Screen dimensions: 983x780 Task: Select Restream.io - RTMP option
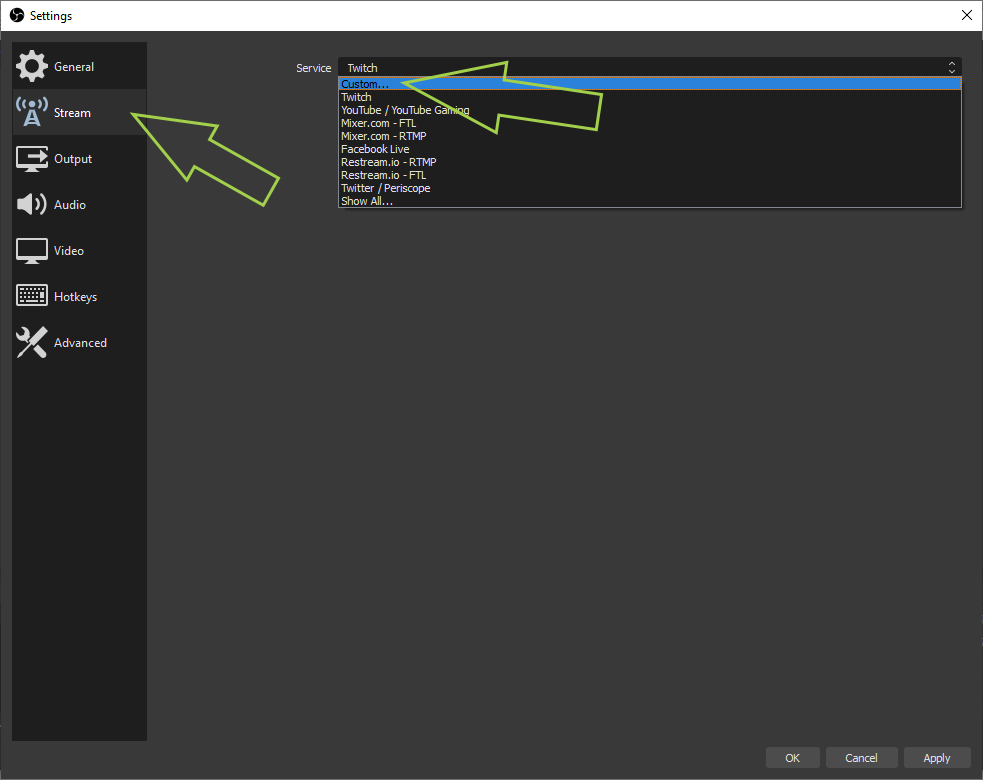(x=388, y=162)
